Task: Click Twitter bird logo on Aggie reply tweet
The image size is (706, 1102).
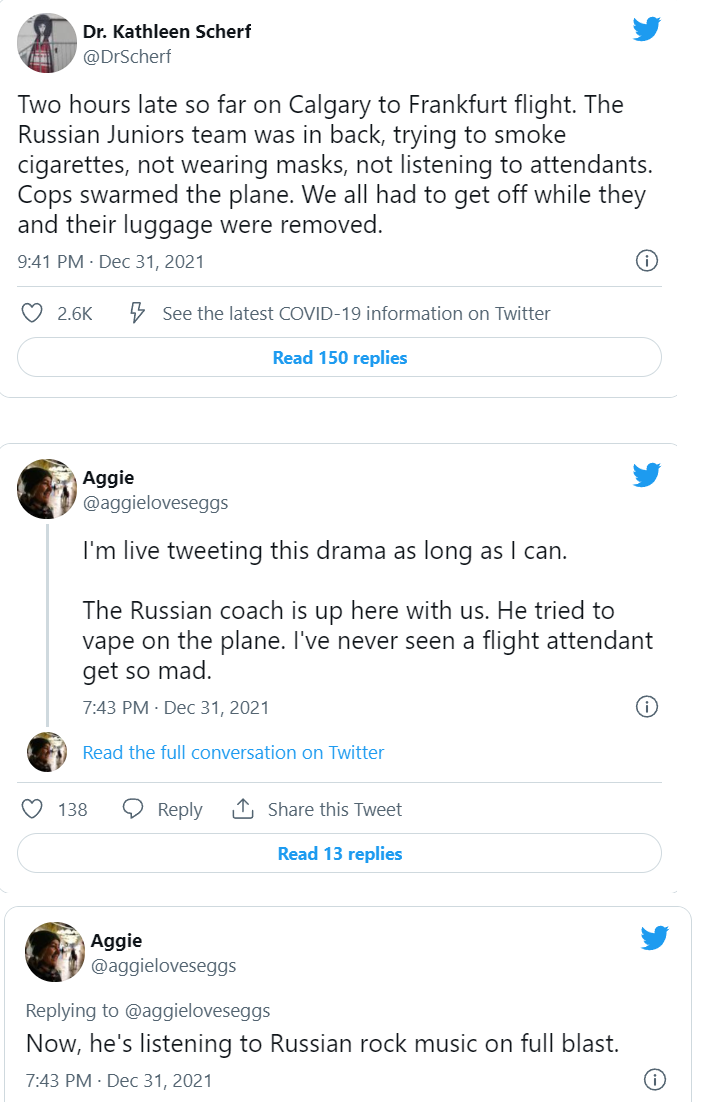Action: tap(654, 937)
